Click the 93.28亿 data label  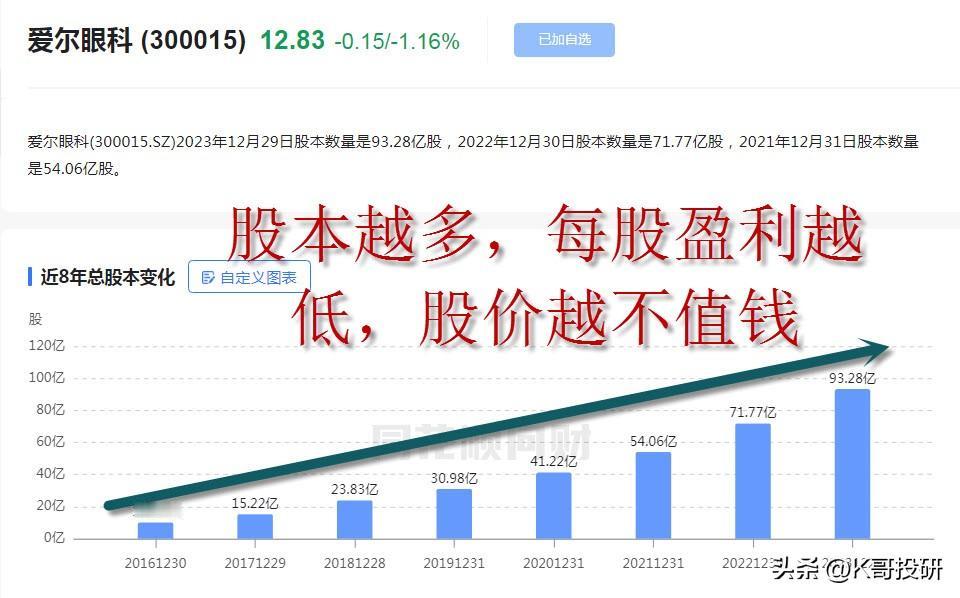(852, 378)
